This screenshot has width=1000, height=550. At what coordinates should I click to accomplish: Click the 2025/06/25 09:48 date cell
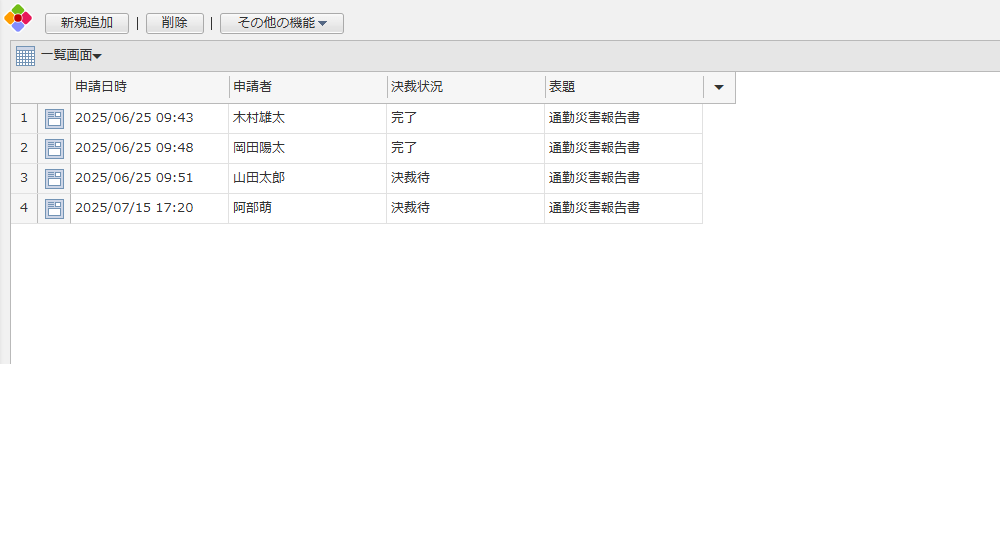coord(134,148)
